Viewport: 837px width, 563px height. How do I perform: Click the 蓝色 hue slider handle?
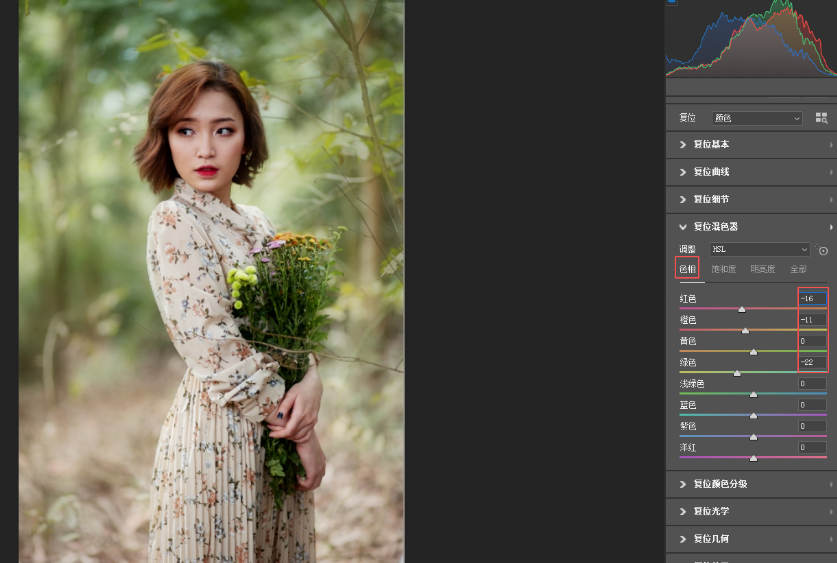point(753,416)
